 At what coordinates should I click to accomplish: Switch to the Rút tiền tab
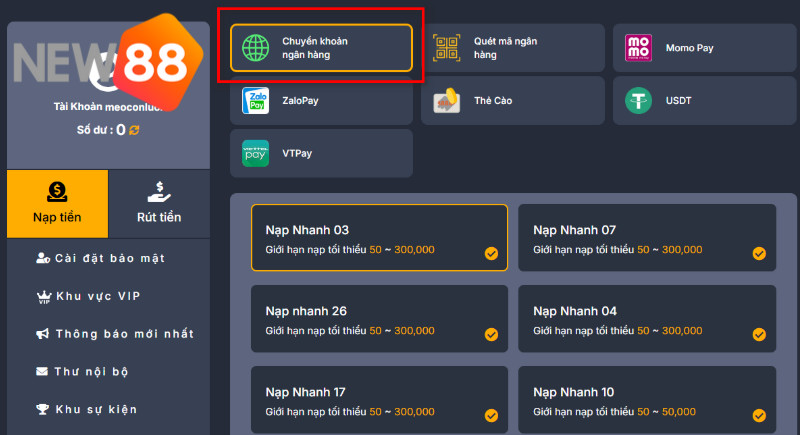pyautogui.click(x=158, y=204)
